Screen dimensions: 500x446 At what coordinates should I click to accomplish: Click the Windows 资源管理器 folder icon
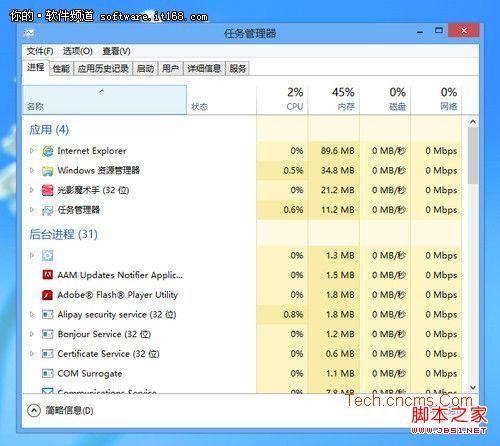[x=48, y=171]
